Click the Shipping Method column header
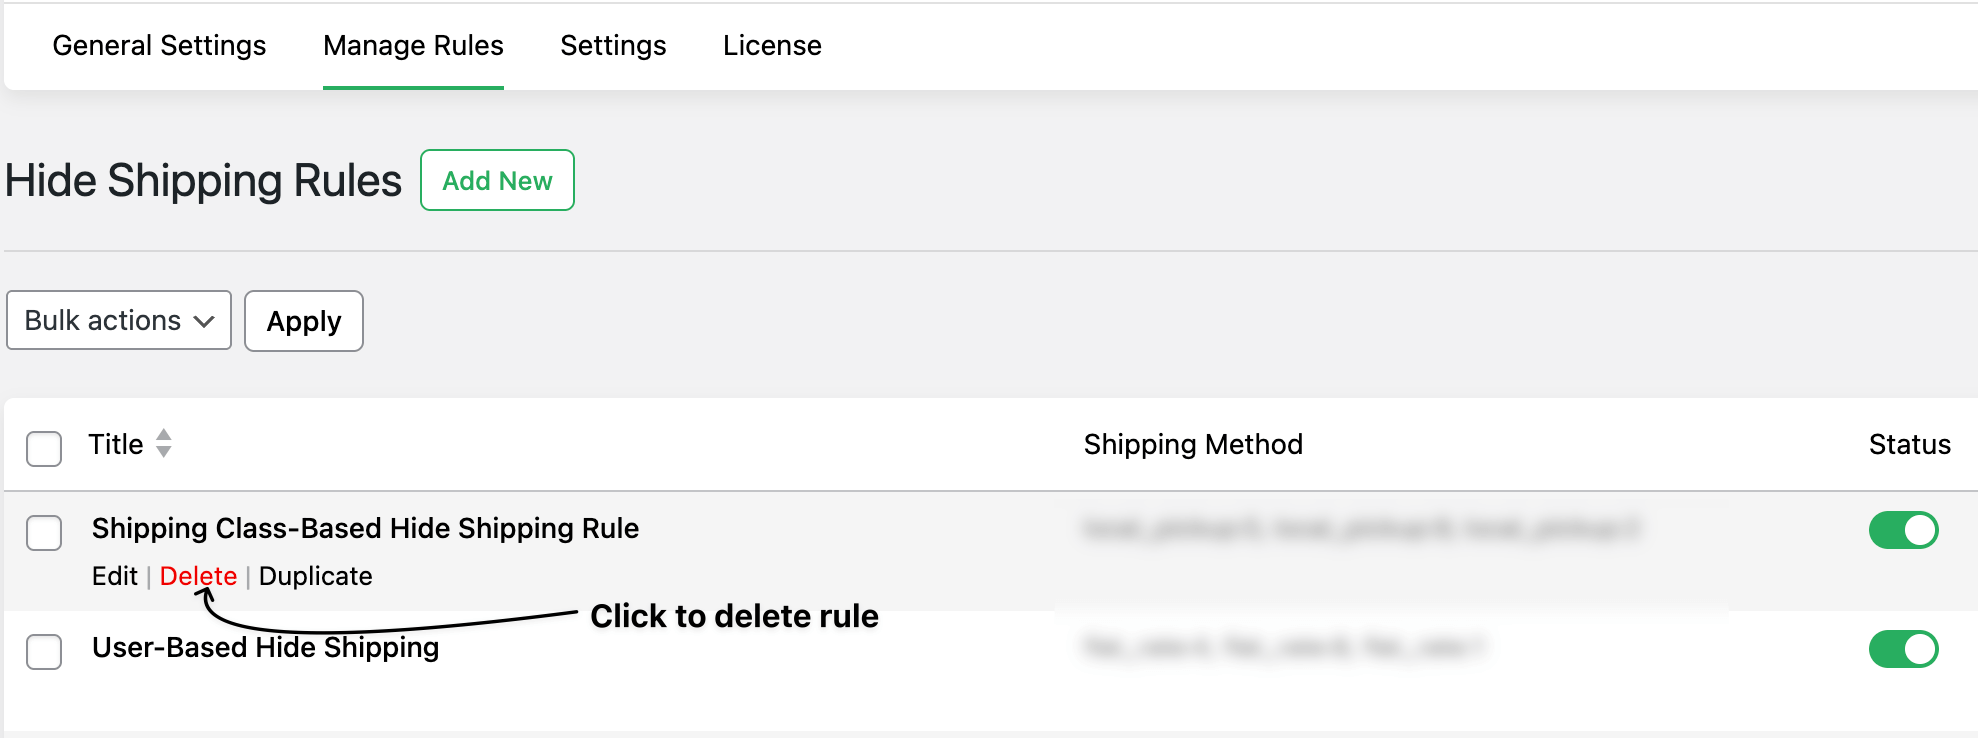 tap(1193, 444)
